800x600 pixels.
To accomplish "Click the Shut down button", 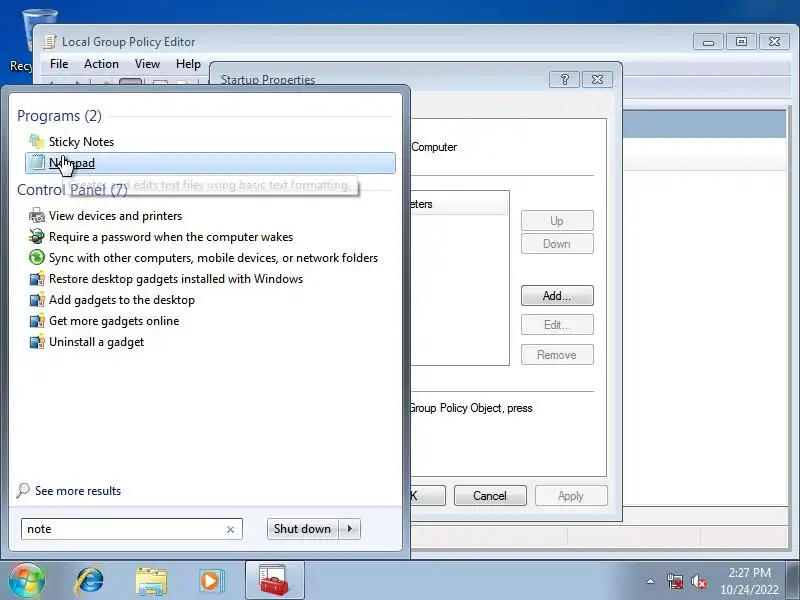I will [303, 529].
